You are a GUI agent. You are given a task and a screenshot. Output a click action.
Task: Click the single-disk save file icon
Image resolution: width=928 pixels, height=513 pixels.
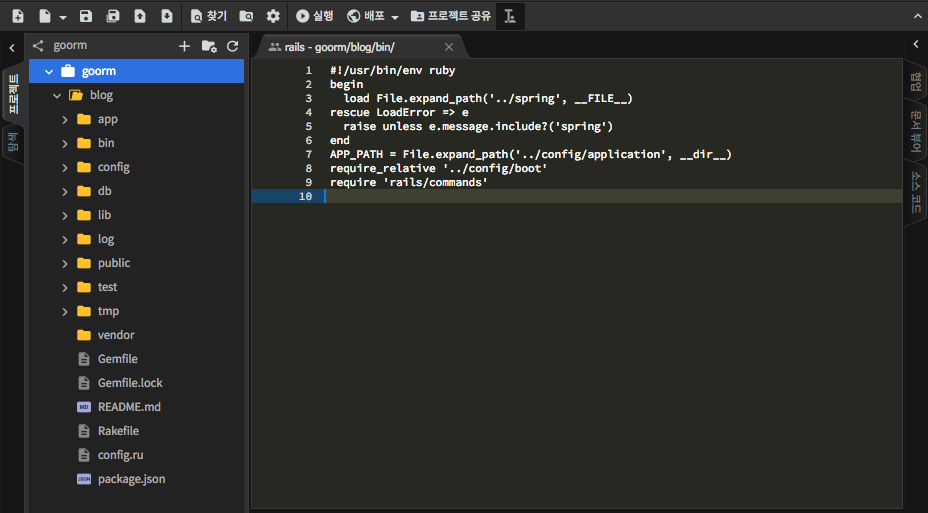point(86,16)
